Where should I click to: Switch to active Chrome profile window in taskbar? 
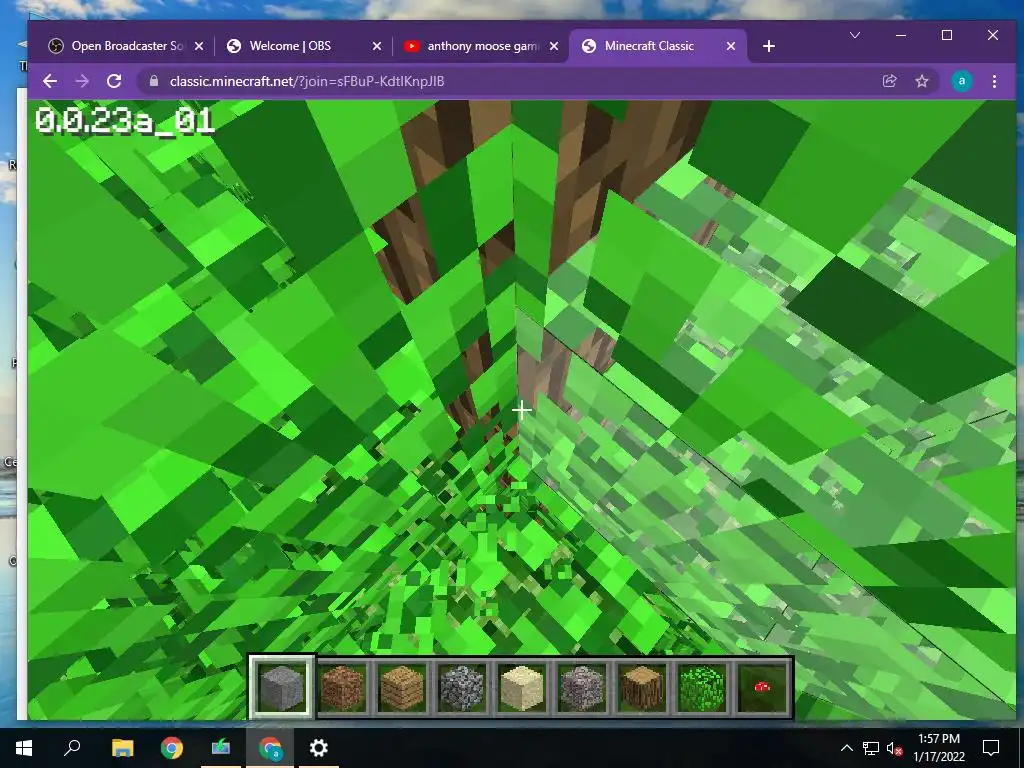point(270,748)
